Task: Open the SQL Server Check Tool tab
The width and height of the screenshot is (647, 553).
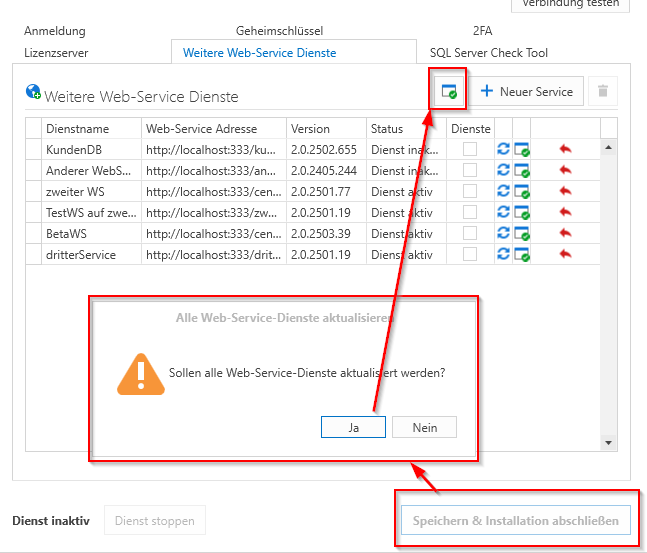Action: [x=489, y=53]
